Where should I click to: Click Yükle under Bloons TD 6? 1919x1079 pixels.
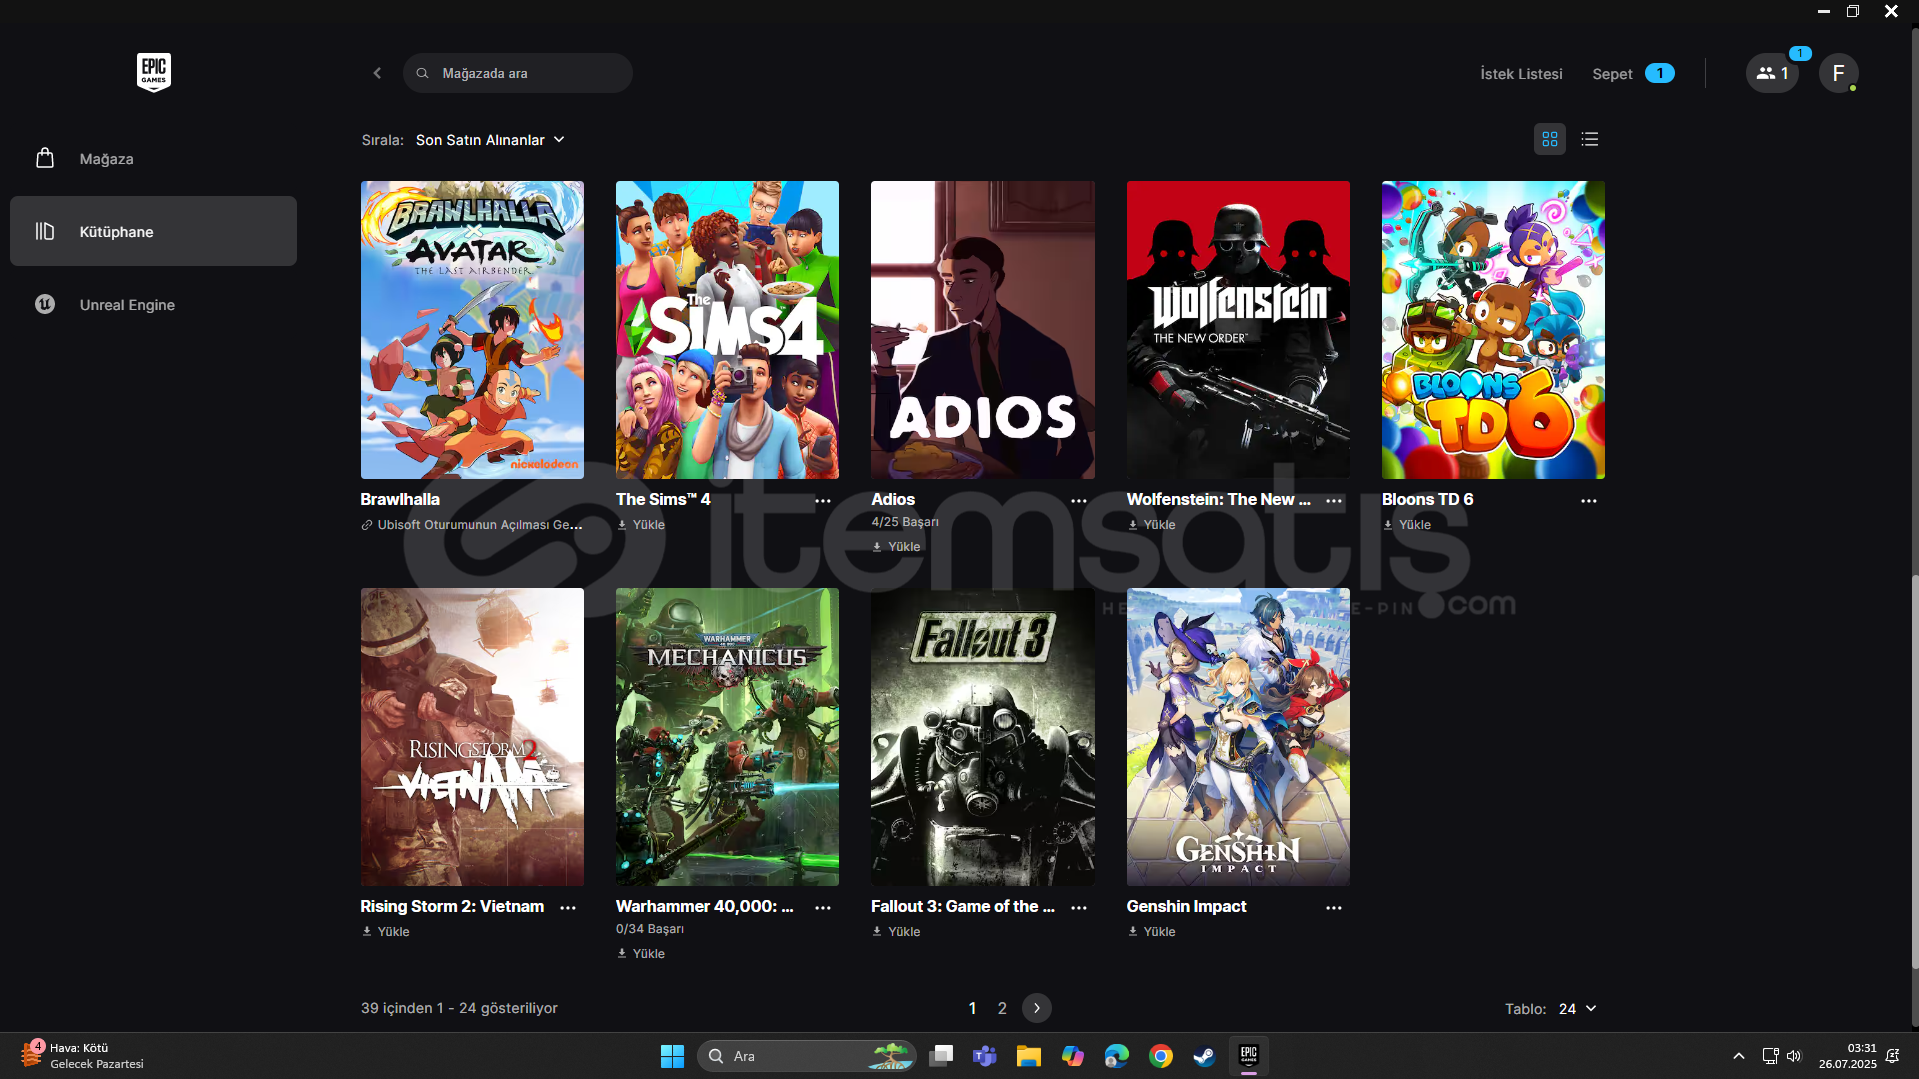1407,525
